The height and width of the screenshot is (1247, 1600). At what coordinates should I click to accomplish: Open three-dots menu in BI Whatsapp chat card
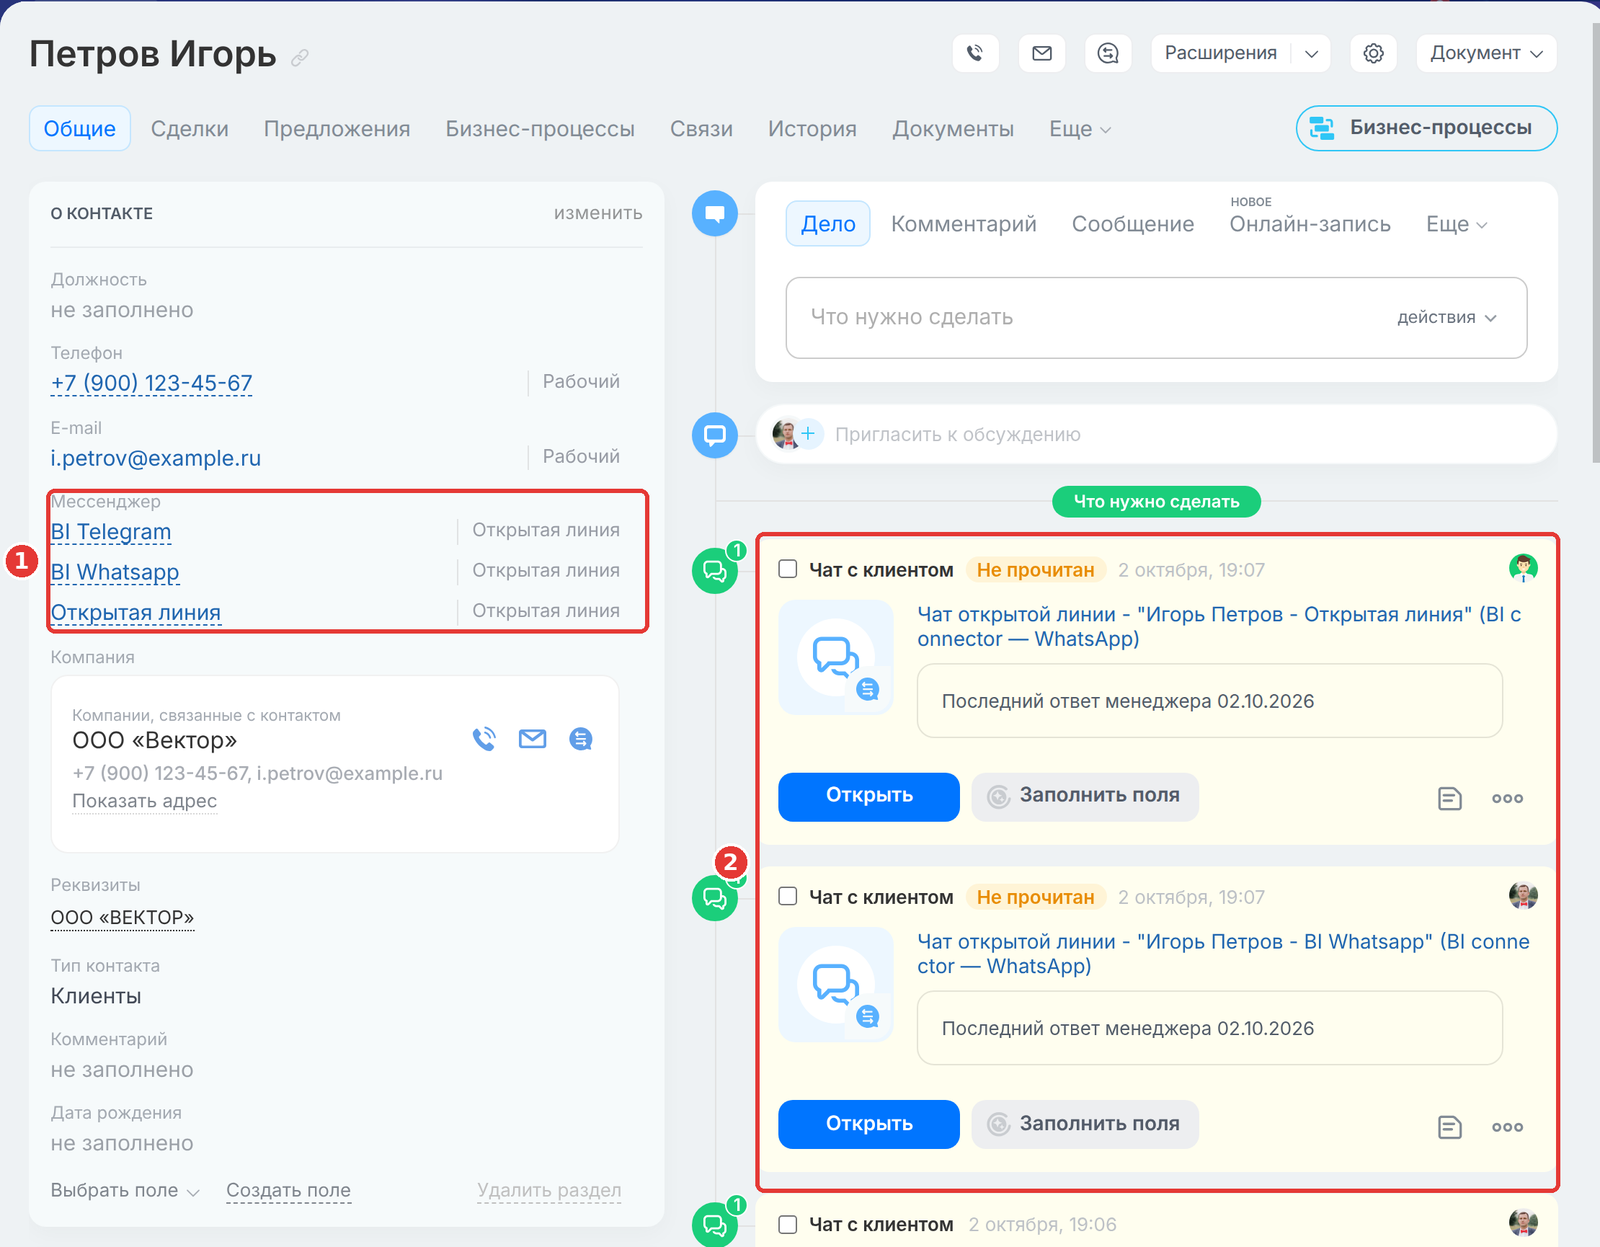tap(1507, 1127)
